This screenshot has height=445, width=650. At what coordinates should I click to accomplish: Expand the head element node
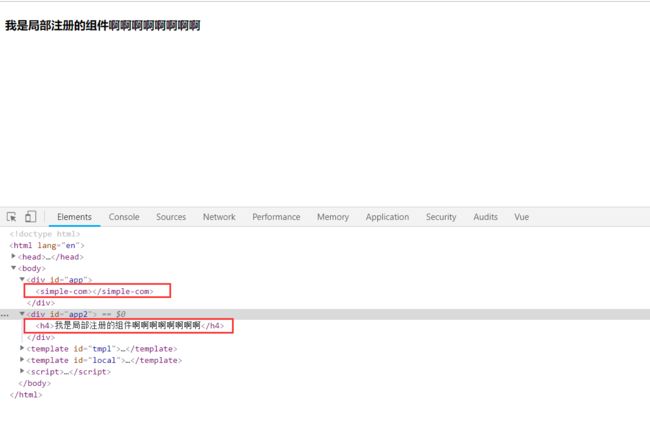[14, 256]
